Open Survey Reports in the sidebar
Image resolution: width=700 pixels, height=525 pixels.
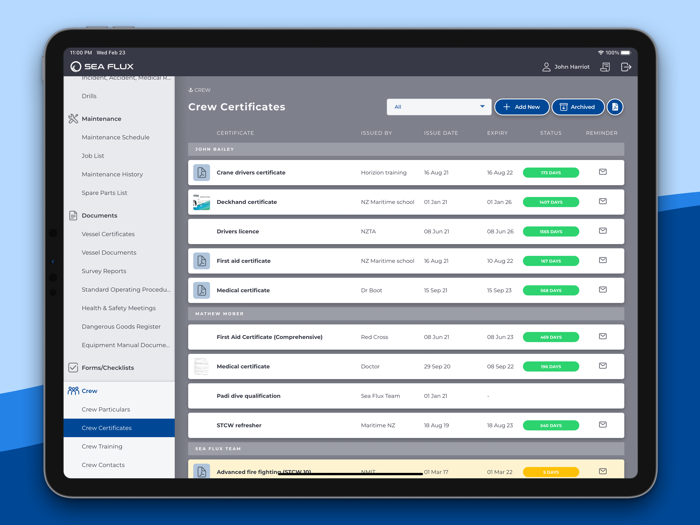click(104, 271)
